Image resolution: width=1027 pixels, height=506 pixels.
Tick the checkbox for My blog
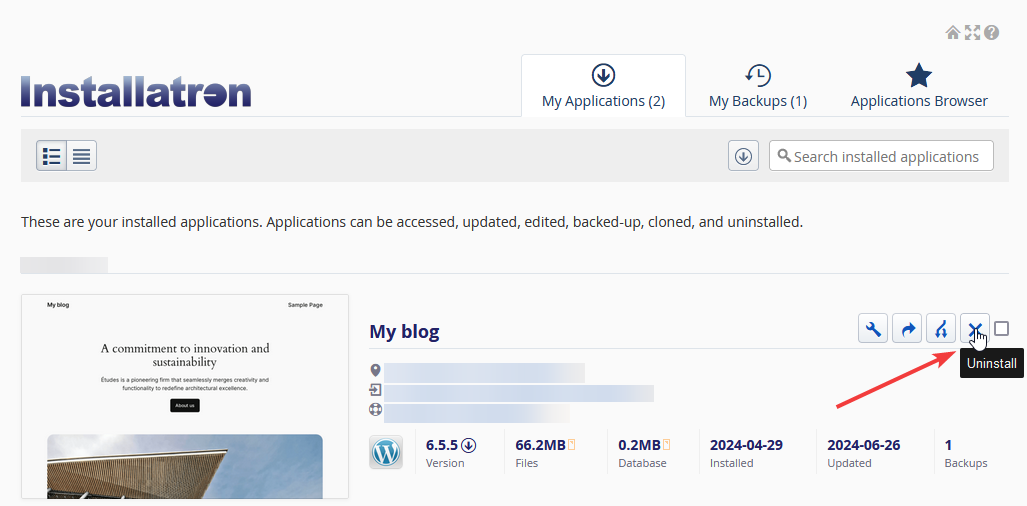click(x=1001, y=329)
